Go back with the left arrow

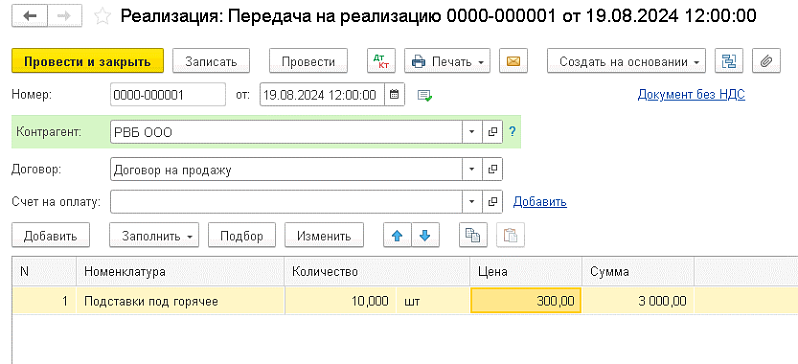coord(30,16)
